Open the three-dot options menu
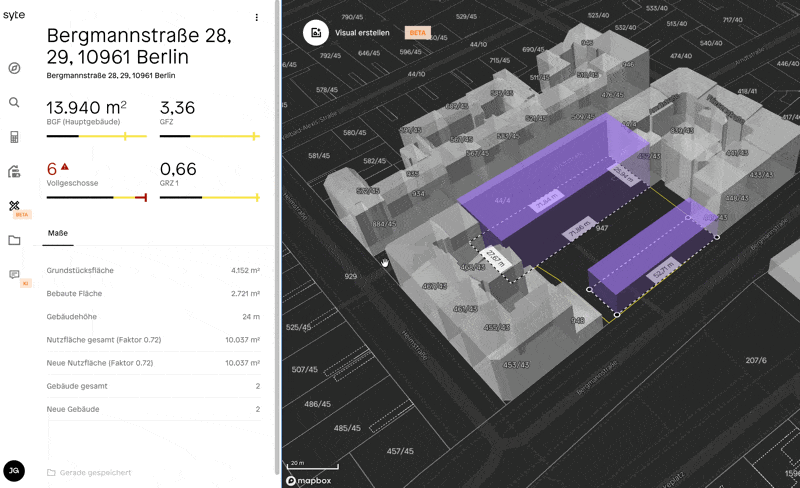 pyautogui.click(x=256, y=18)
